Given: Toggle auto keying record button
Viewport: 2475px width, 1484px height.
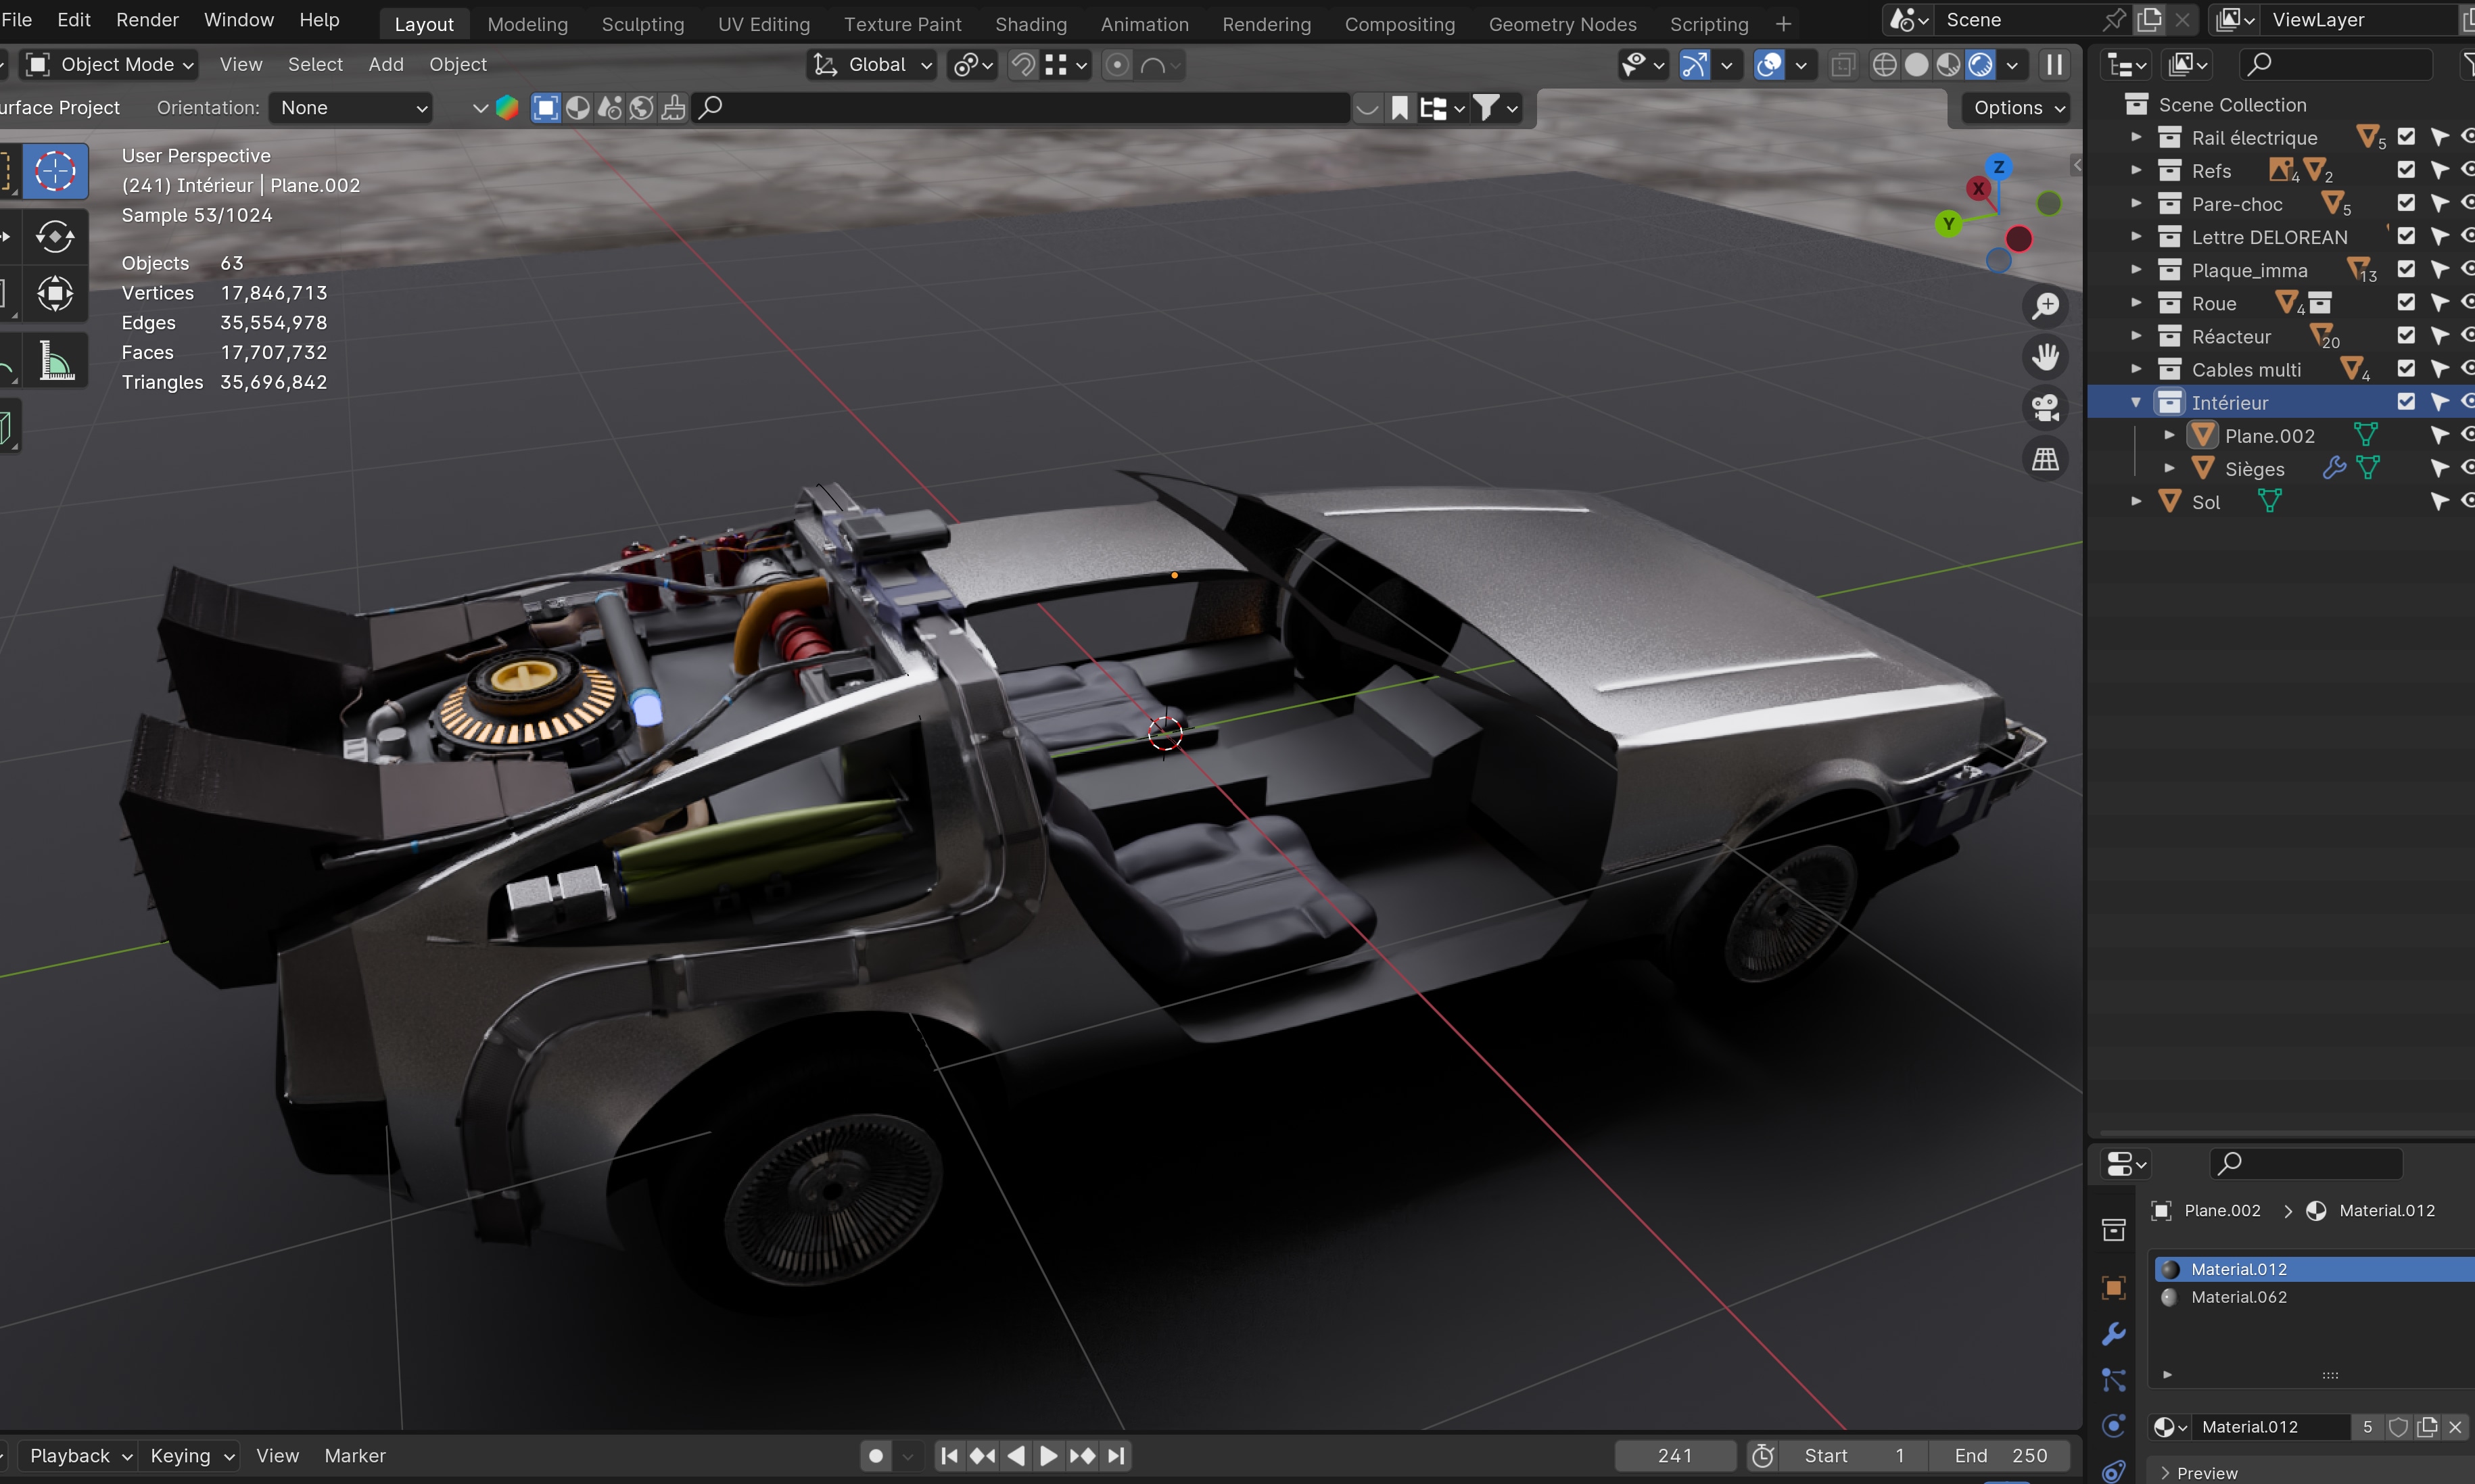Looking at the screenshot, I should point(876,1456).
